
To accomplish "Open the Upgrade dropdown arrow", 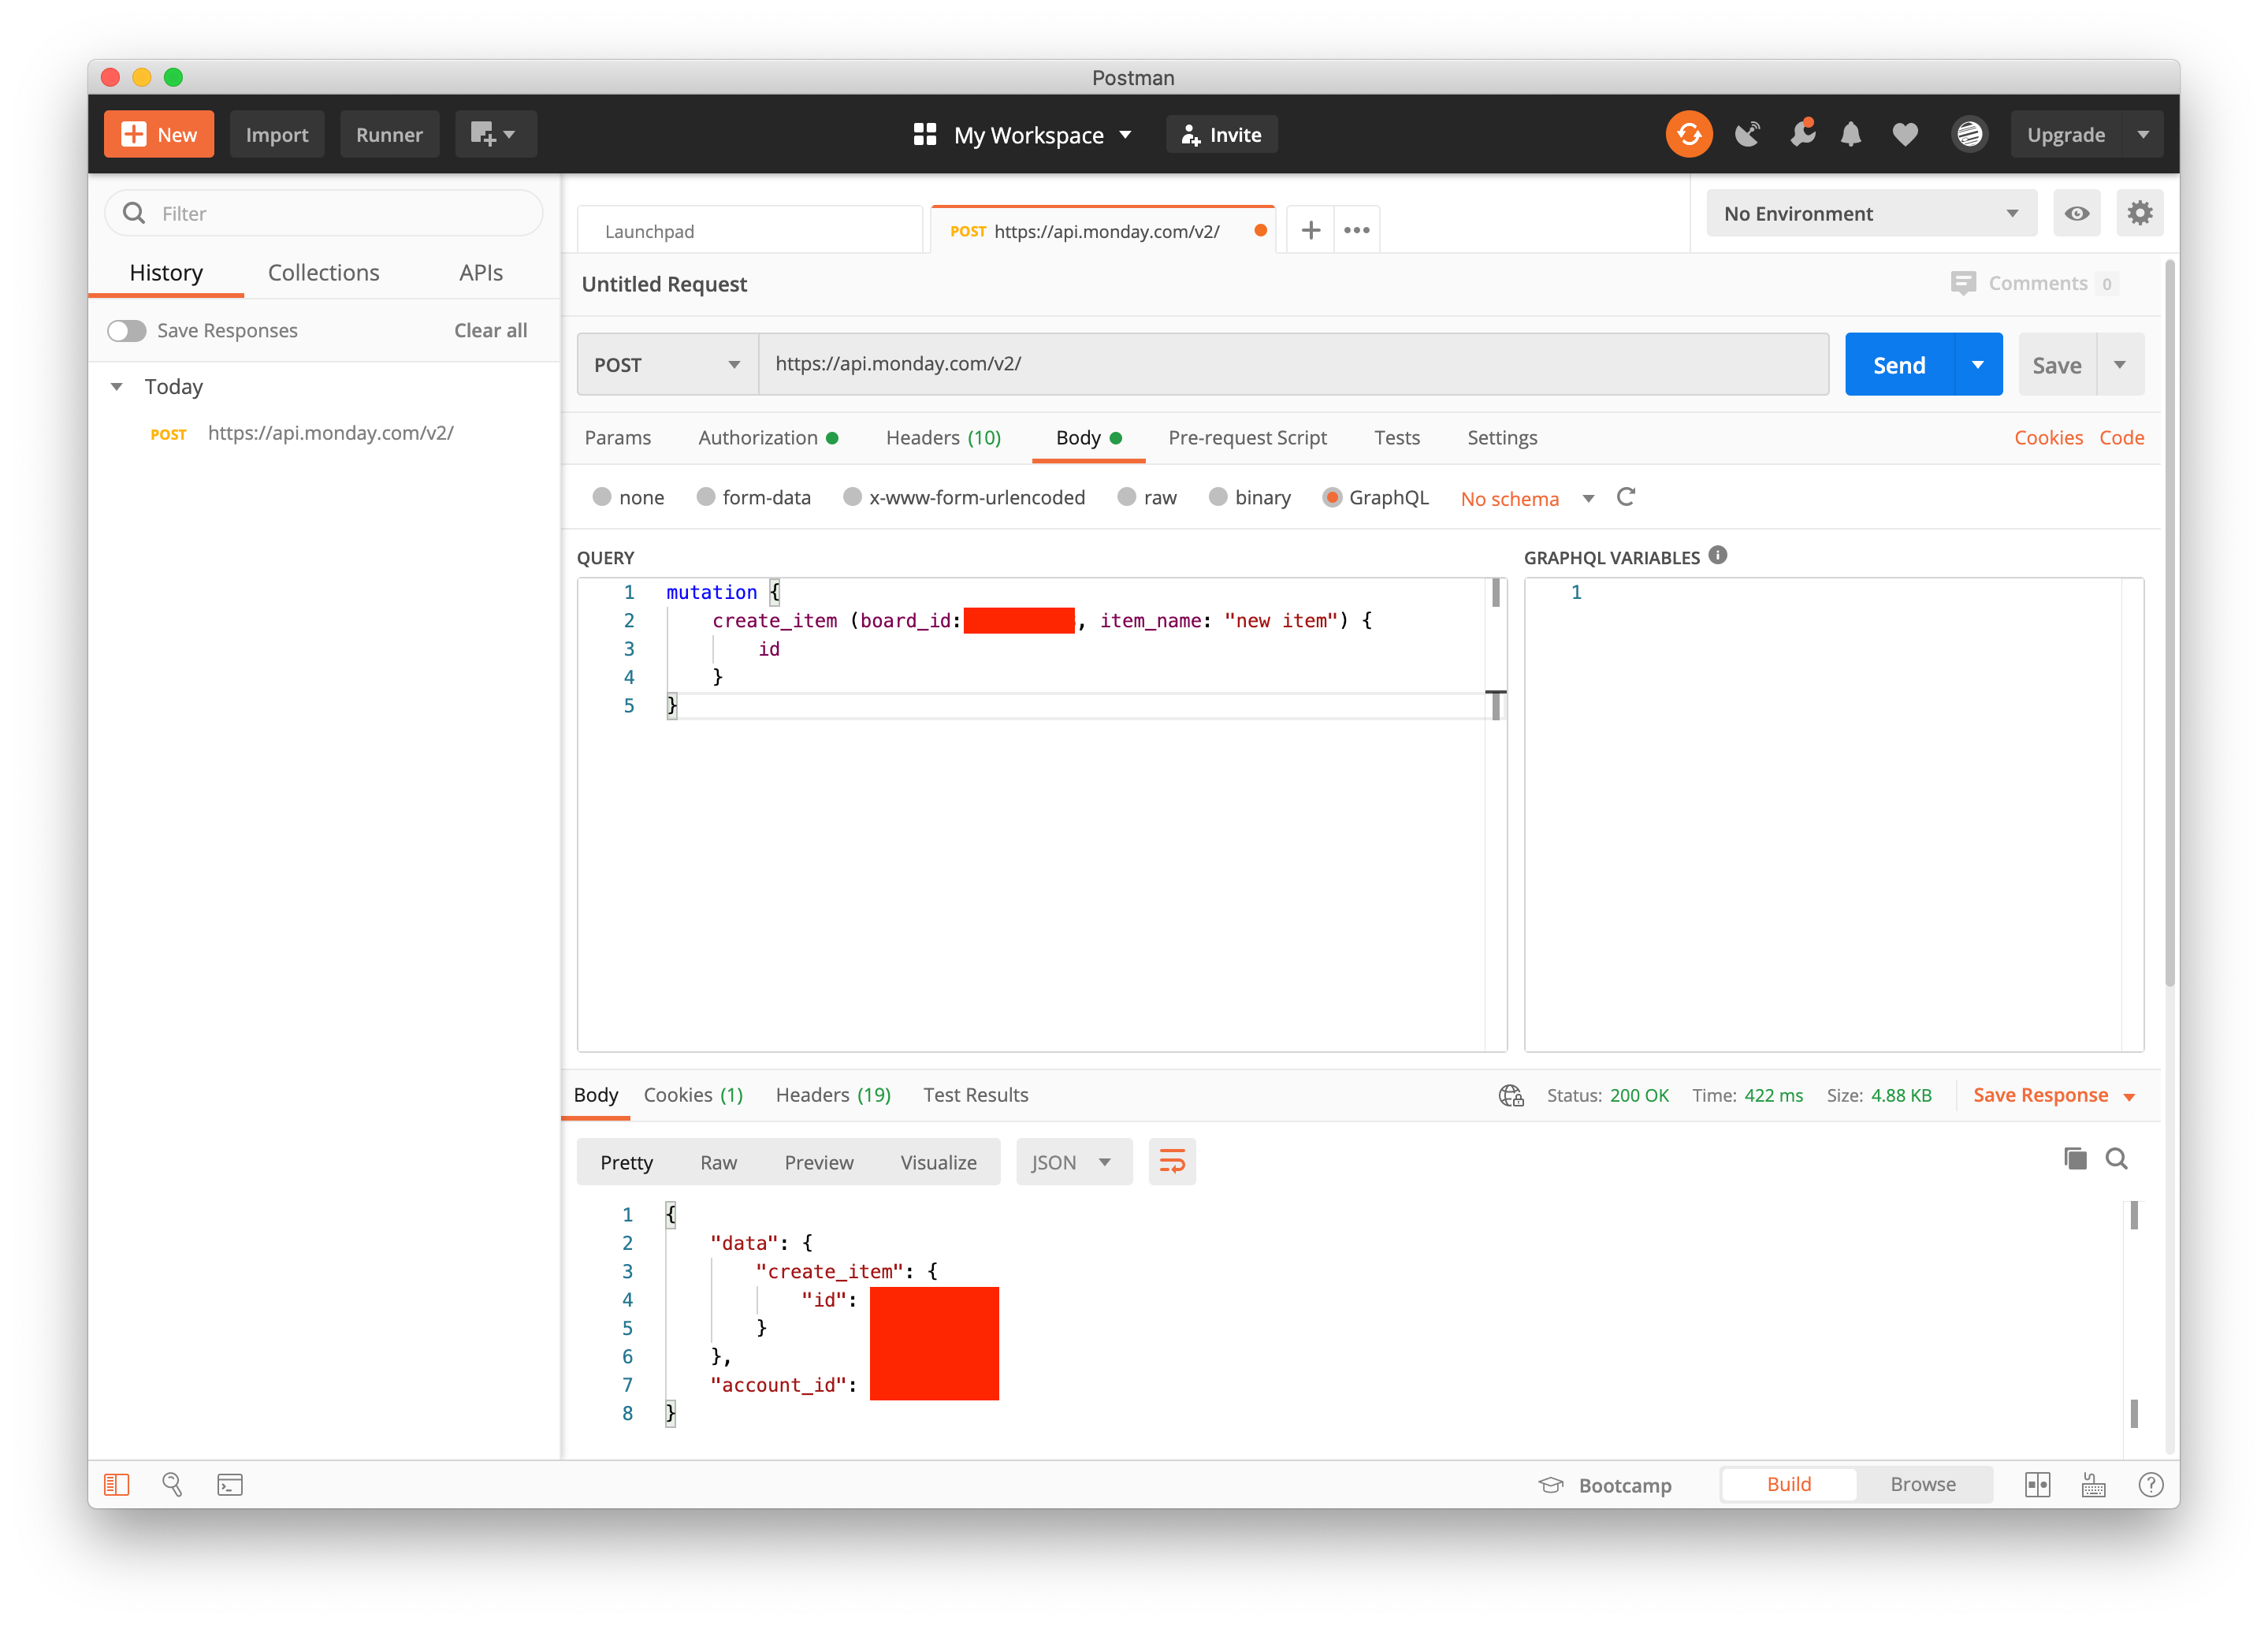I will coord(2142,134).
